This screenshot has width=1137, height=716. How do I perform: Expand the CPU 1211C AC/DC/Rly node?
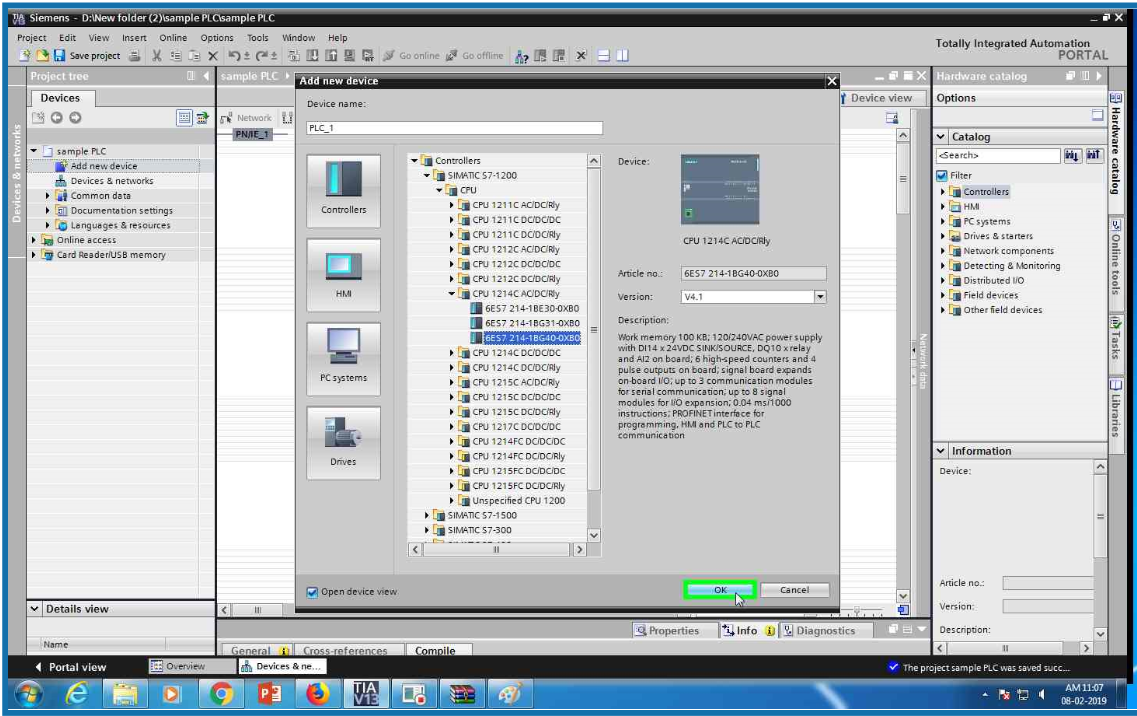451,205
